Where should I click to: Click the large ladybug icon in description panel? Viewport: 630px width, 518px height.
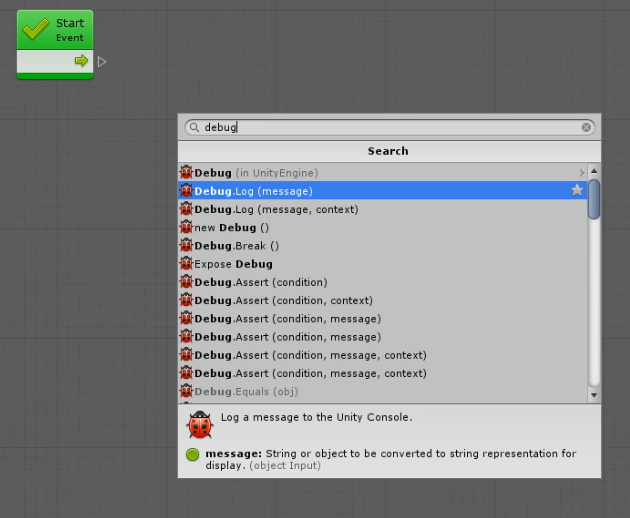click(x=200, y=426)
